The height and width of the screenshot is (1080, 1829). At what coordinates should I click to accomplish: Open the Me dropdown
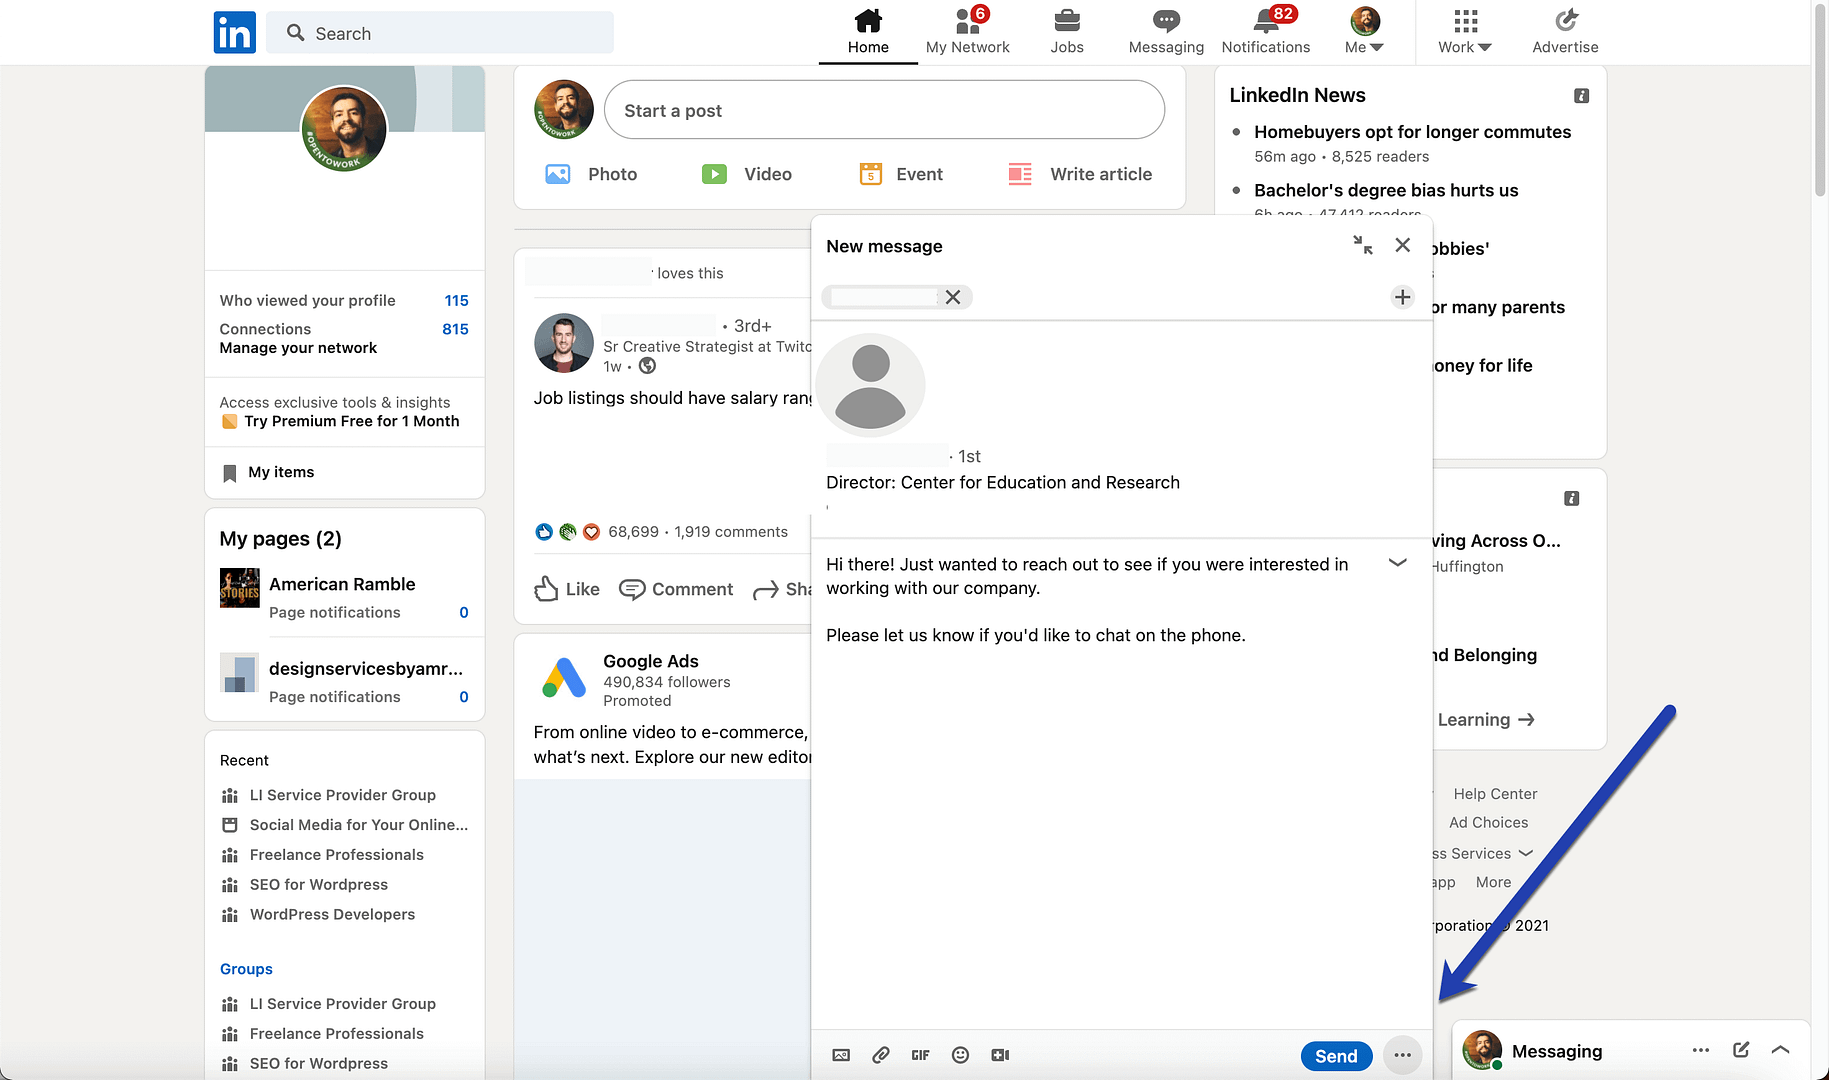[1364, 32]
